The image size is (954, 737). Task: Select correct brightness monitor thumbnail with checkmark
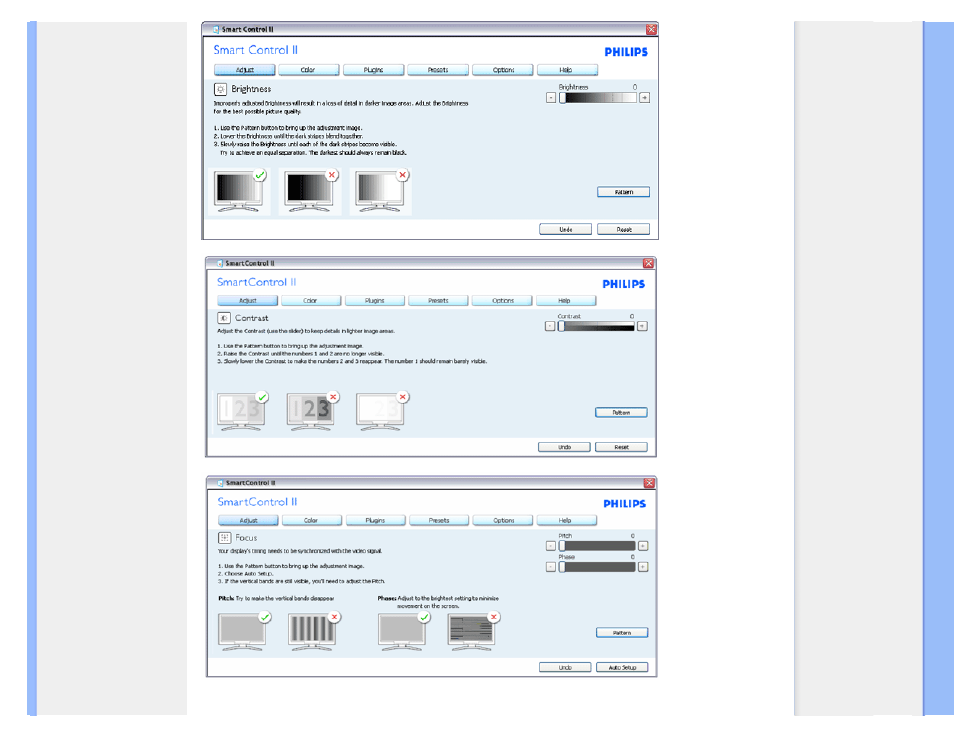click(x=239, y=192)
